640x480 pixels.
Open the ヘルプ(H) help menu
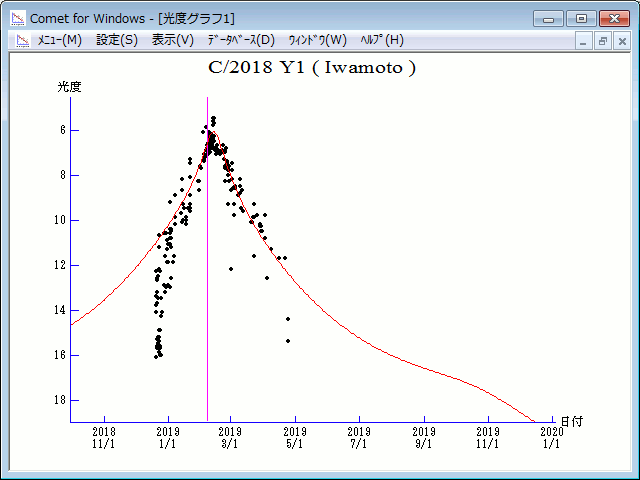pos(381,40)
